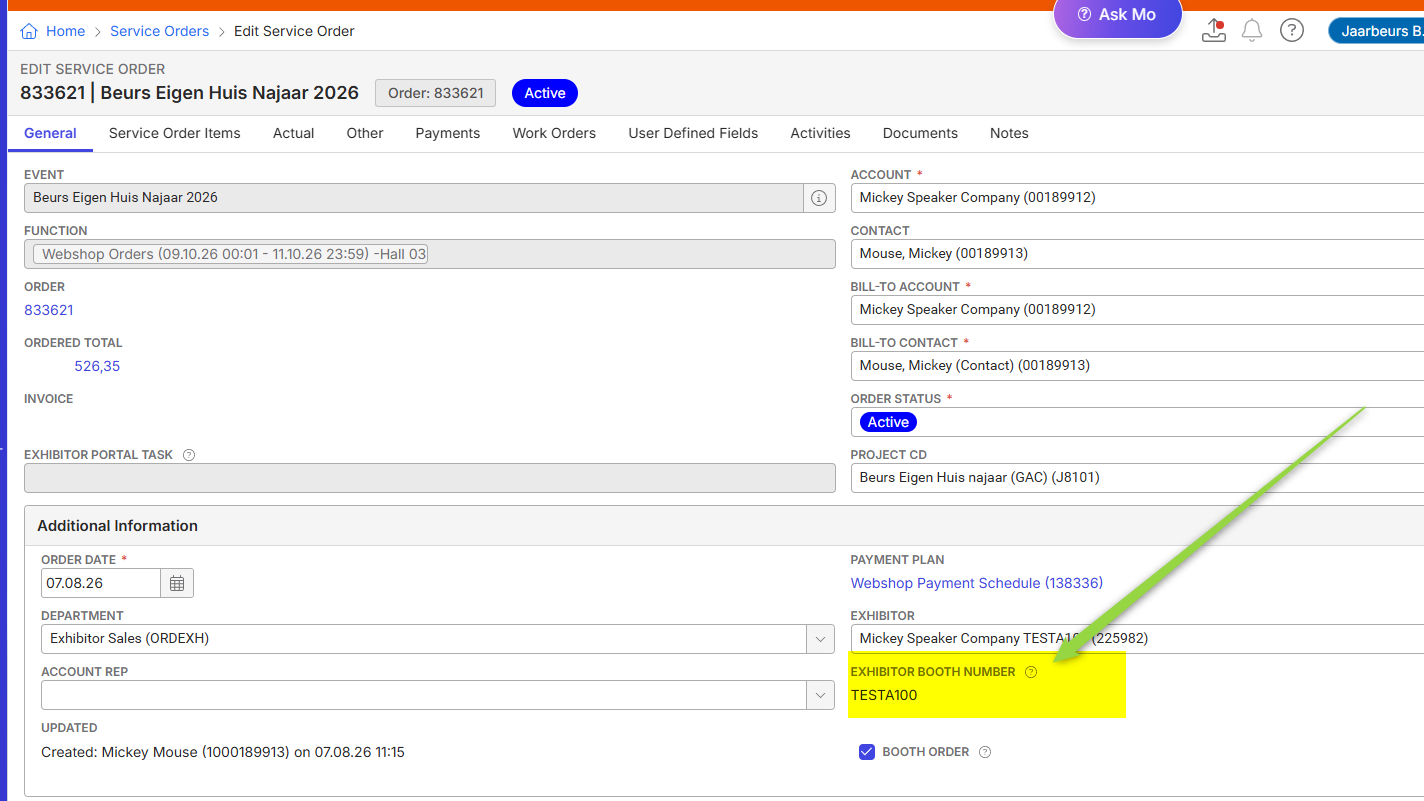Image resolution: width=1424 pixels, height=801 pixels.
Task: Click the info icon beside the Event field
Action: [819, 198]
